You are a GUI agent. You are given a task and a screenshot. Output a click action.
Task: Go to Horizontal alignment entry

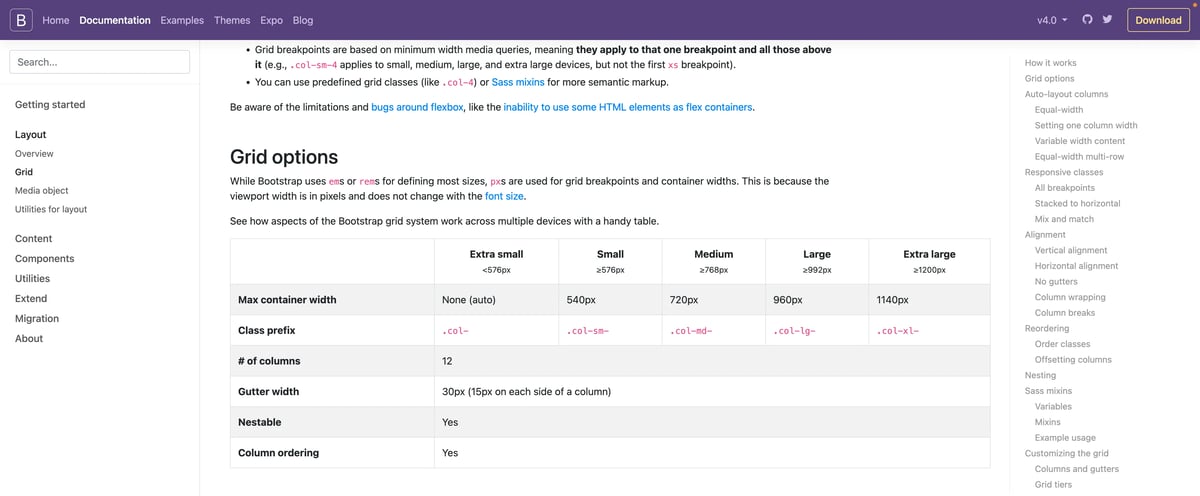click(x=1077, y=266)
